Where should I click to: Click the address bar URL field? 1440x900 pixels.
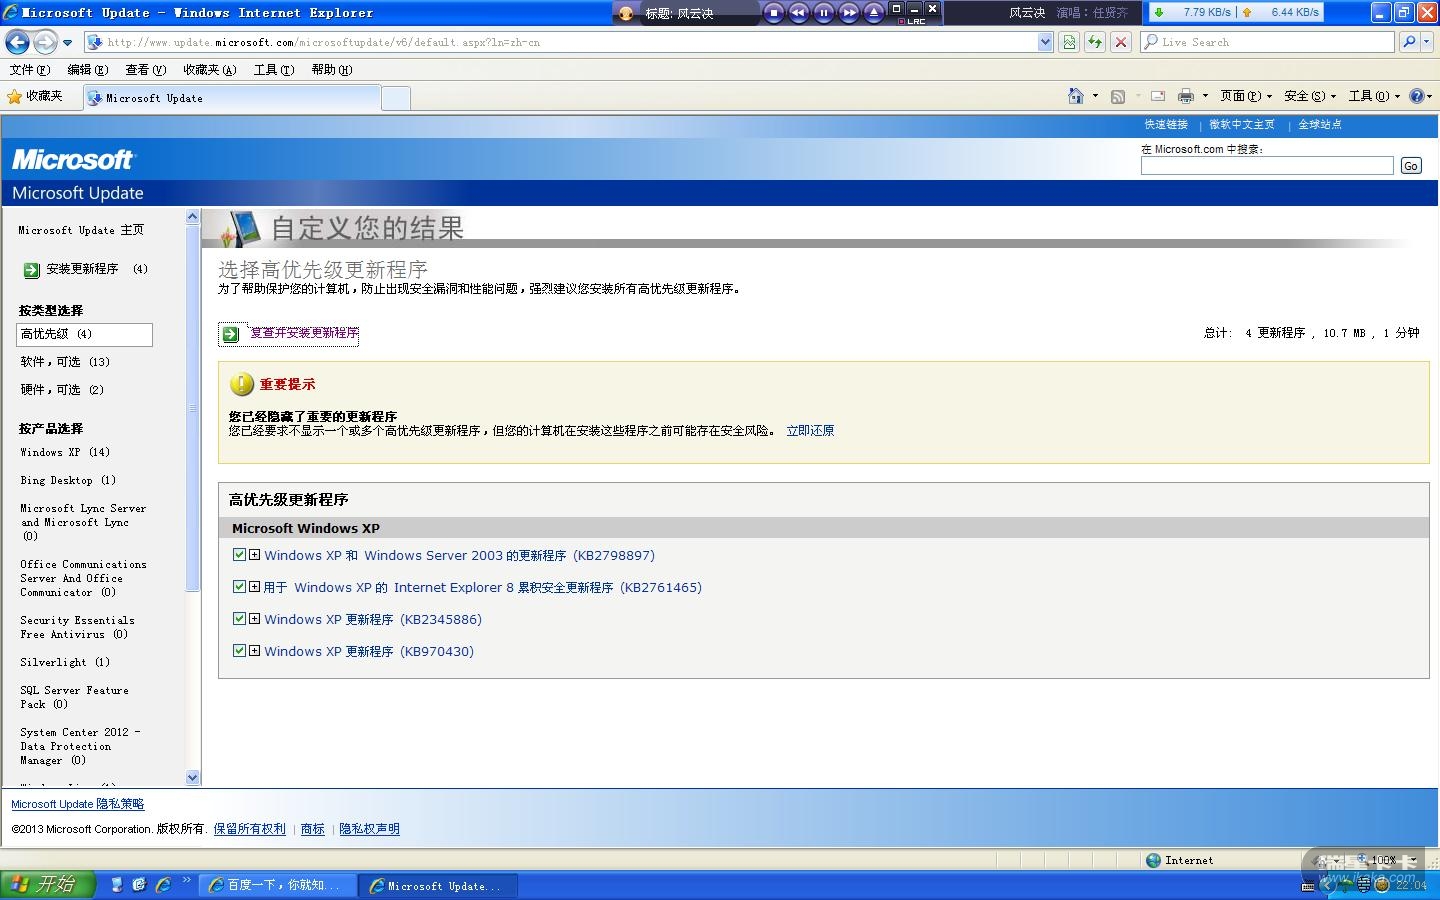coord(570,42)
